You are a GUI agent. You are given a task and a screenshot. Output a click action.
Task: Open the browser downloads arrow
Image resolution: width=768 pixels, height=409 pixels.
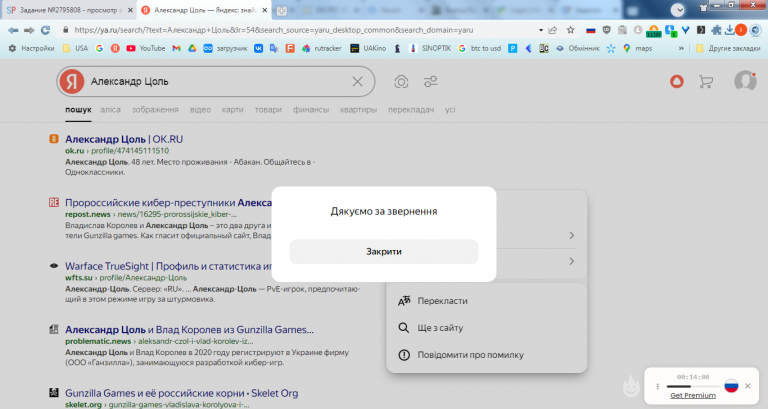(x=729, y=30)
